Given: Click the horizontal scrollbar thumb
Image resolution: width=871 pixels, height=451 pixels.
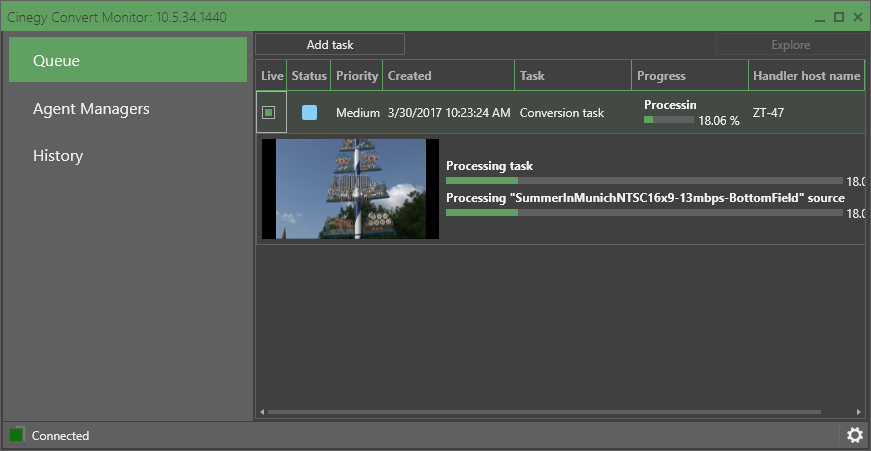Looking at the screenshot, I should (x=544, y=412).
